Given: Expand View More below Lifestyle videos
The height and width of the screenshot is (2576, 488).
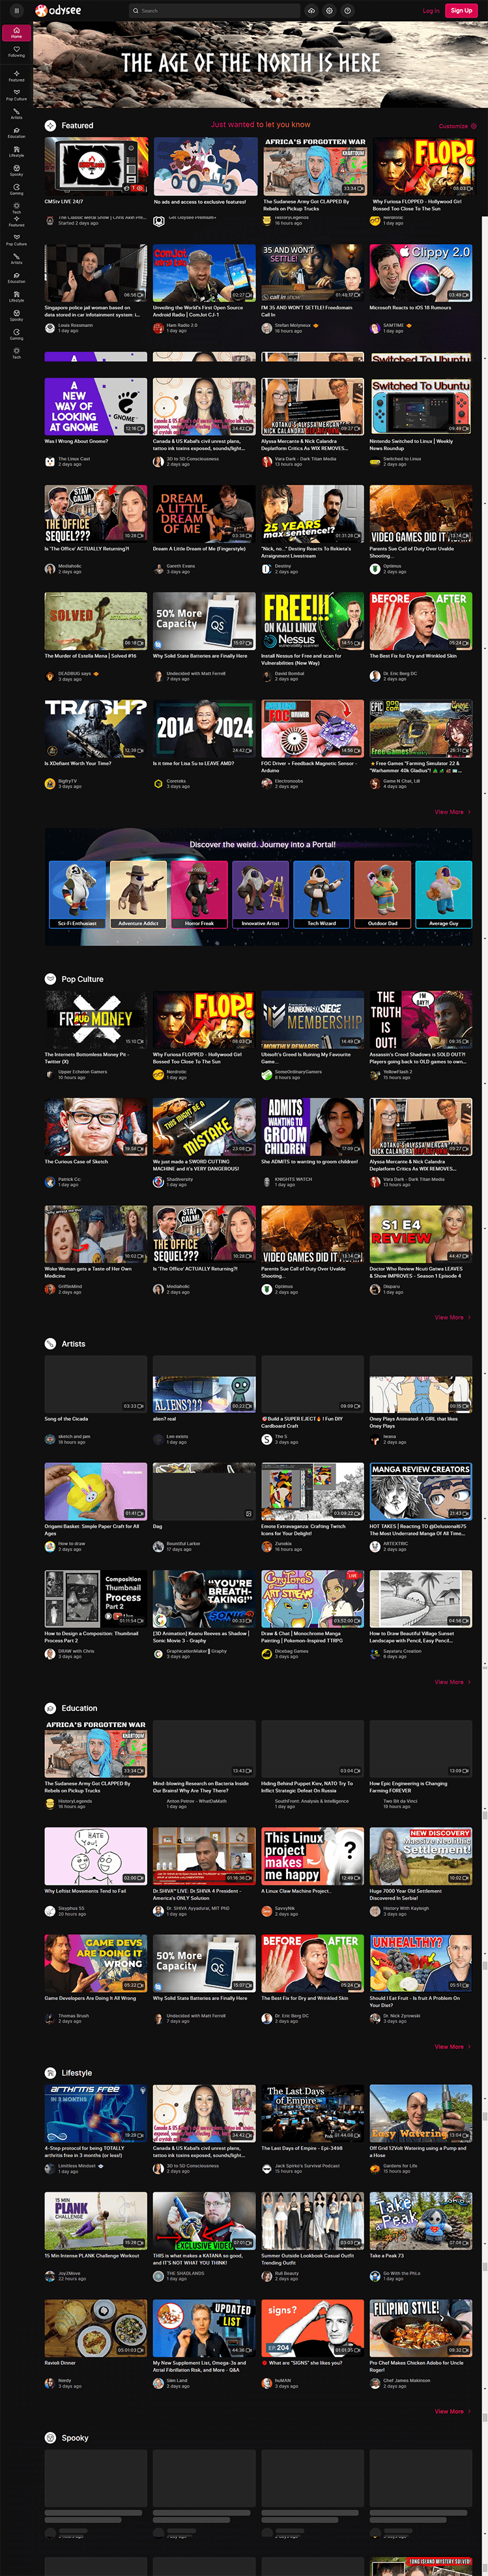Looking at the screenshot, I should (x=451, y=2411).
